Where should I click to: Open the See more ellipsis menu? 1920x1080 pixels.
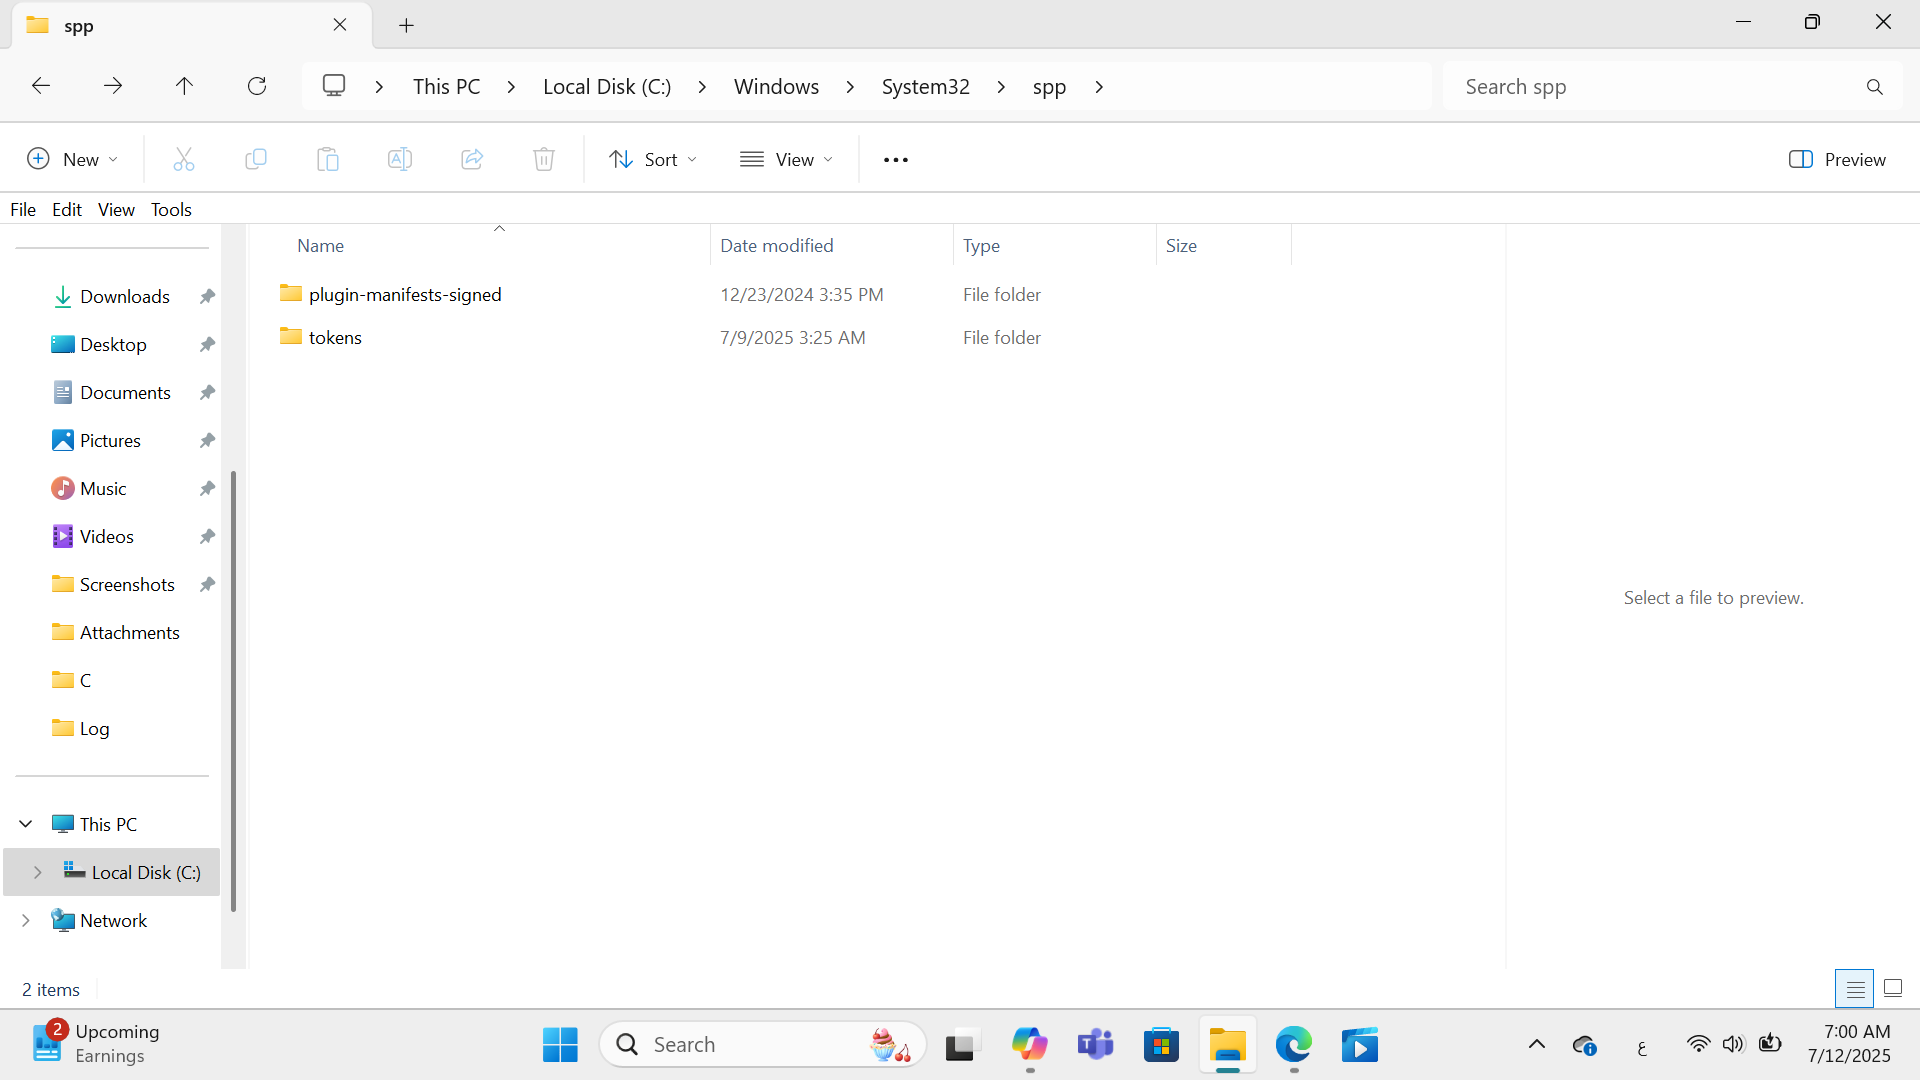[896, 160]
